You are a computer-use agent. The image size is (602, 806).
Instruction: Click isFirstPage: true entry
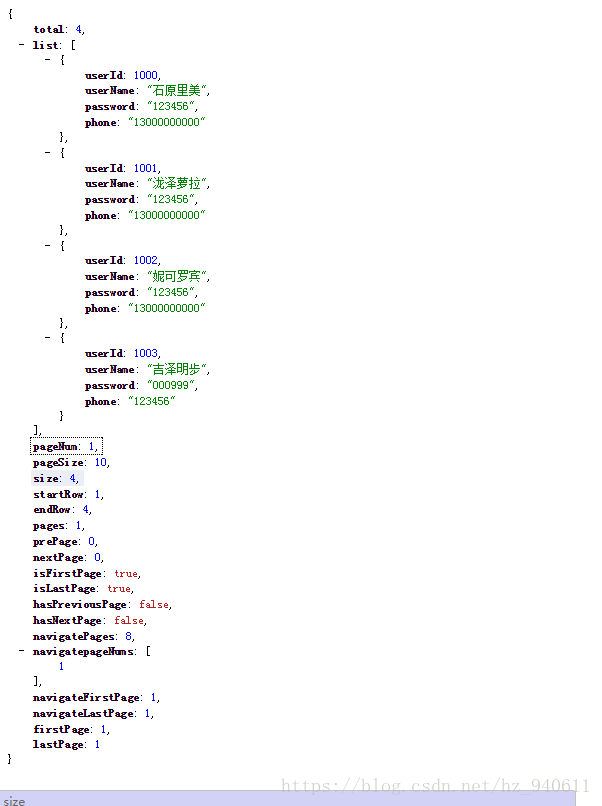click(86, 574)
